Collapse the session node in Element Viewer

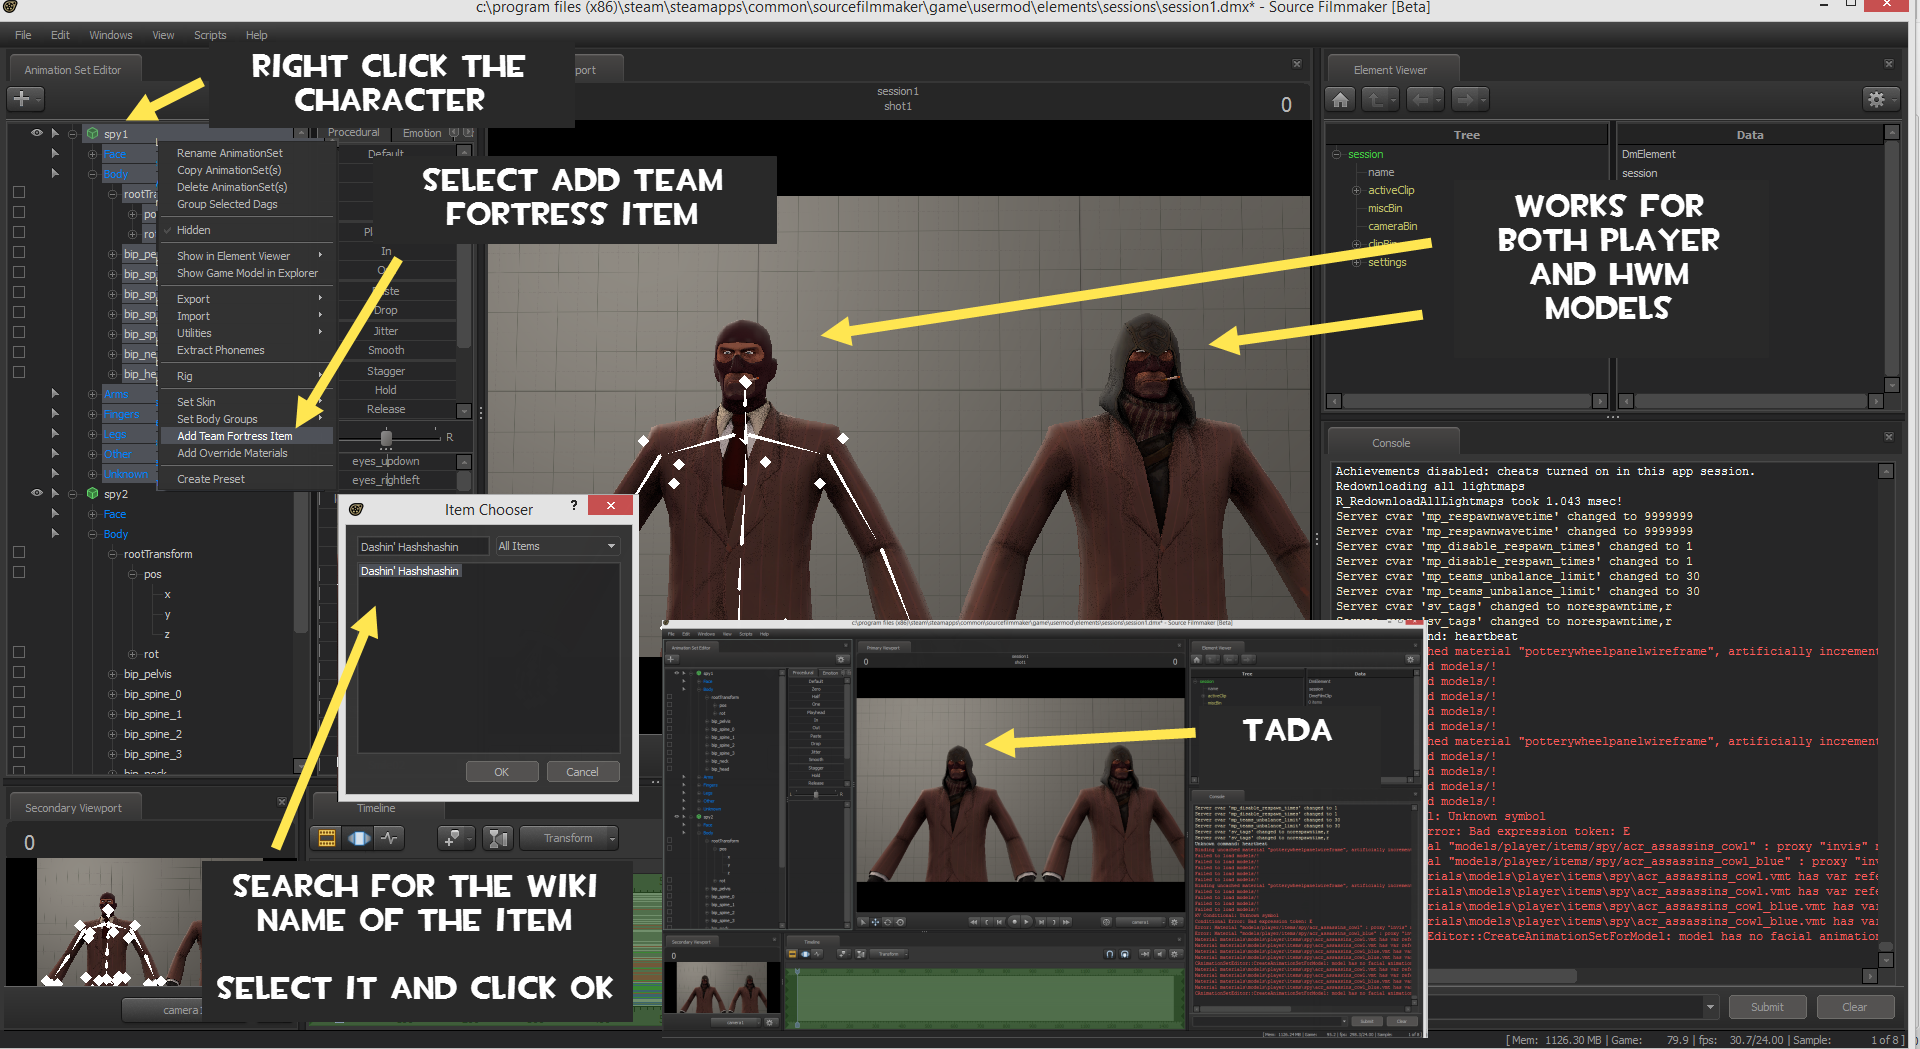[x=1337, y=154]
